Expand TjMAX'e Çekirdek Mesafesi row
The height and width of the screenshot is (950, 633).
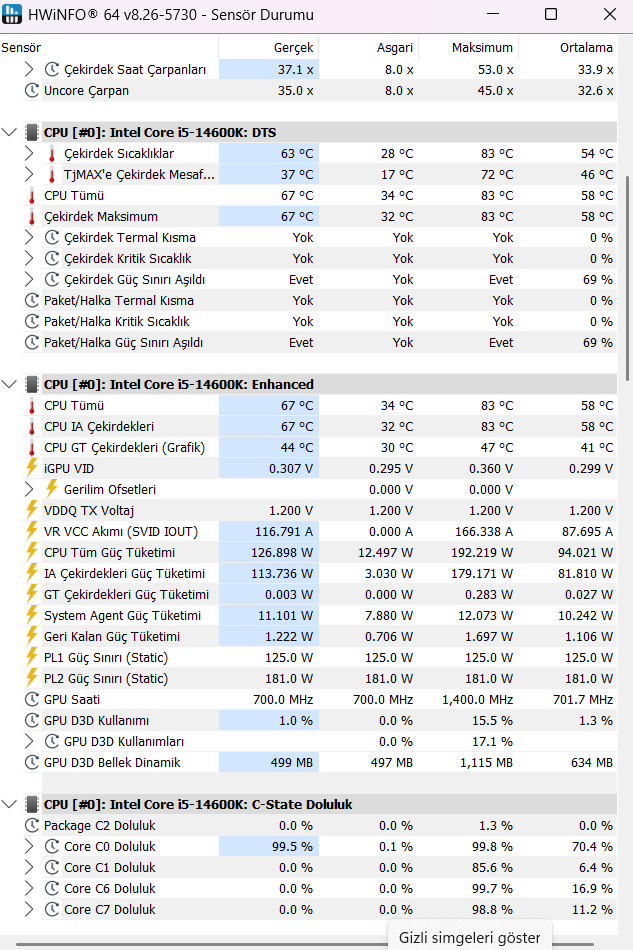pos(29,174)
